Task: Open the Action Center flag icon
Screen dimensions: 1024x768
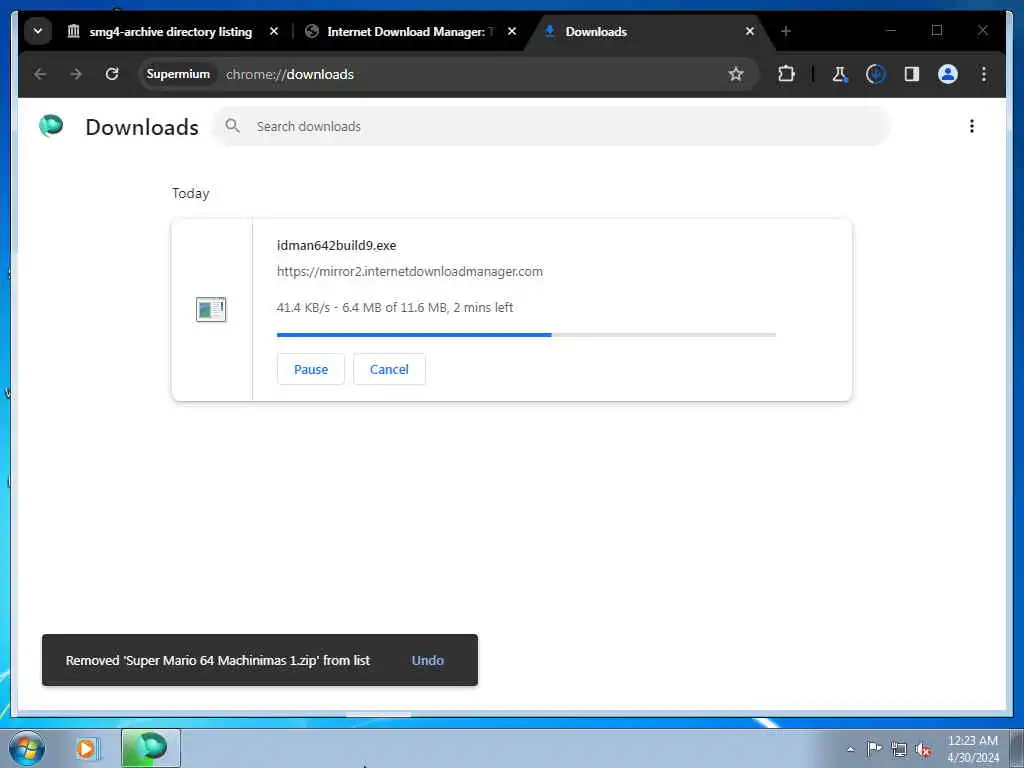Action: [874, 749]
